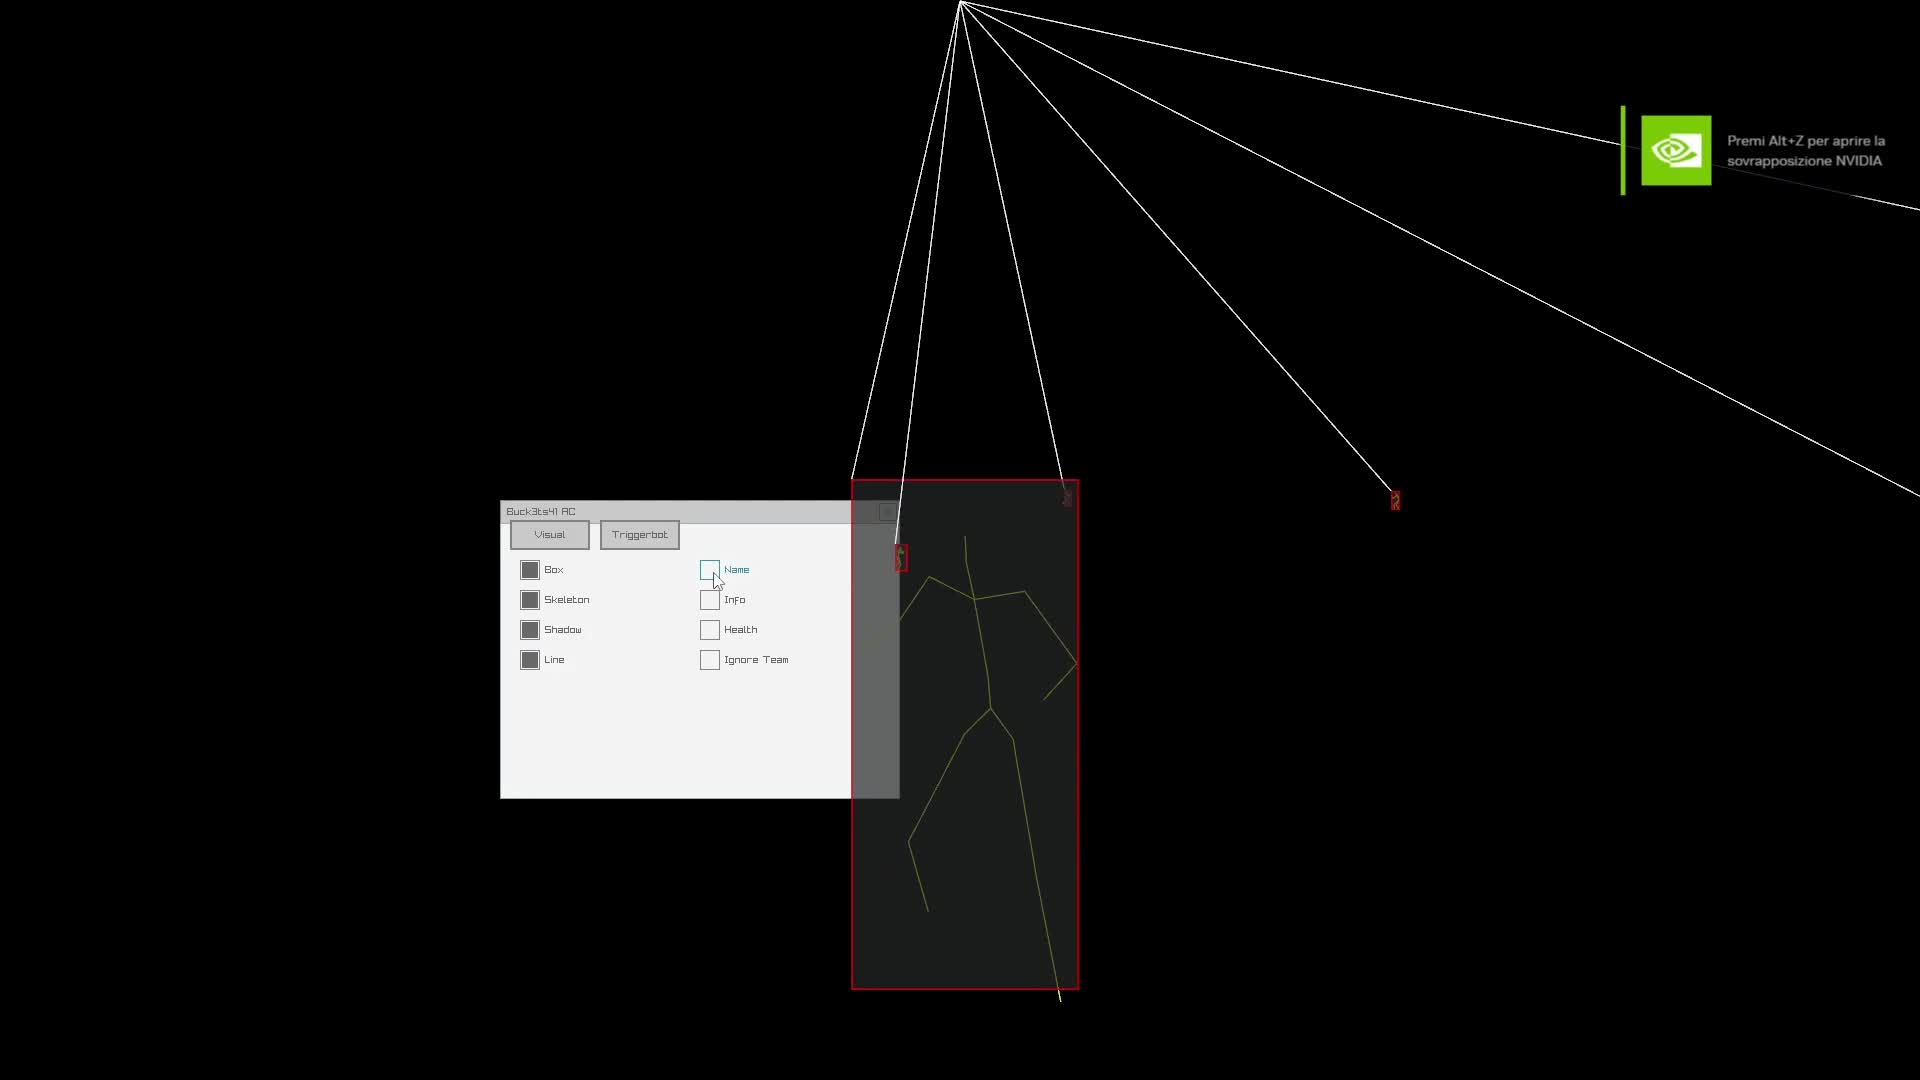Viewport: 1920px width, 1080px height.
Task: Open the Triggerbot tab
Action: click(639, 535)
